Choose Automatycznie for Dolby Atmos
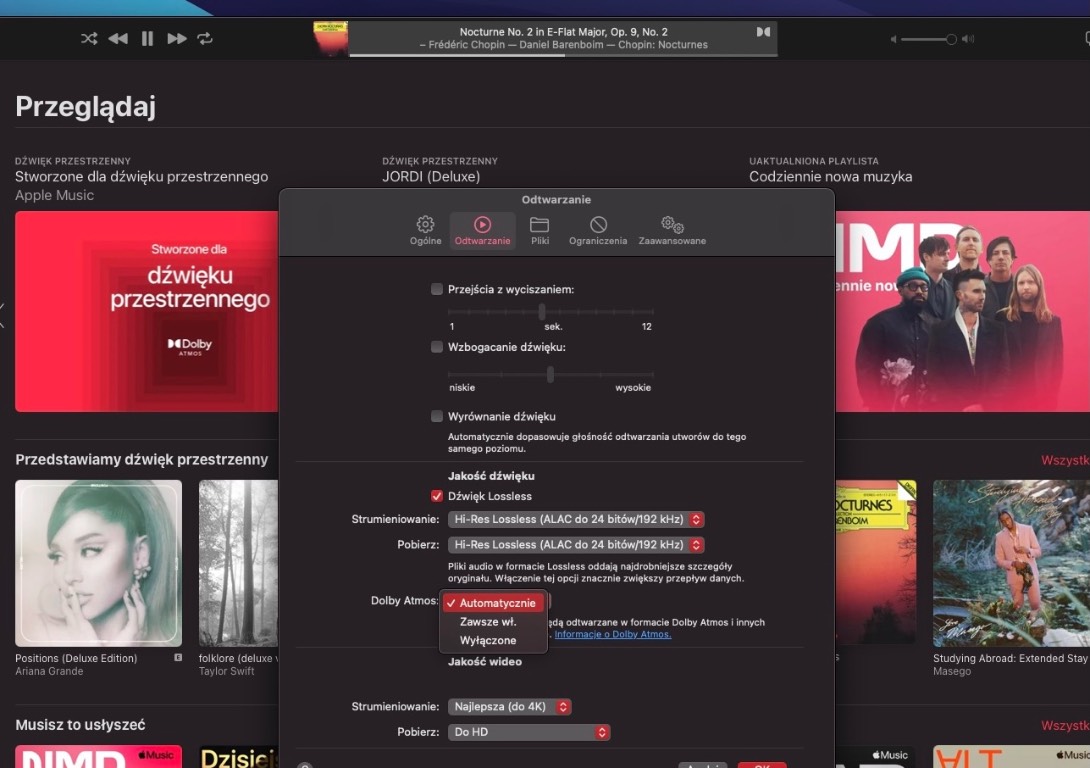 point(494,603)
